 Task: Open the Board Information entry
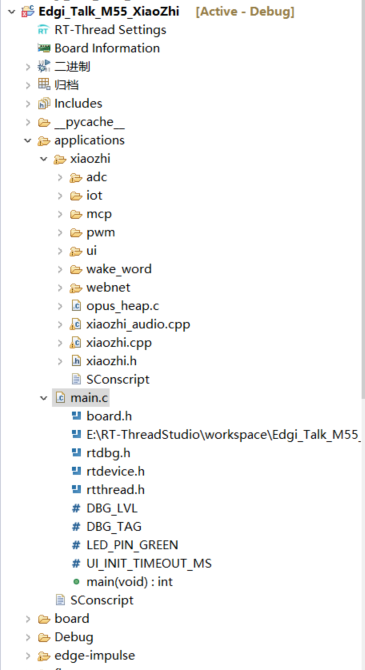point(107,48)
